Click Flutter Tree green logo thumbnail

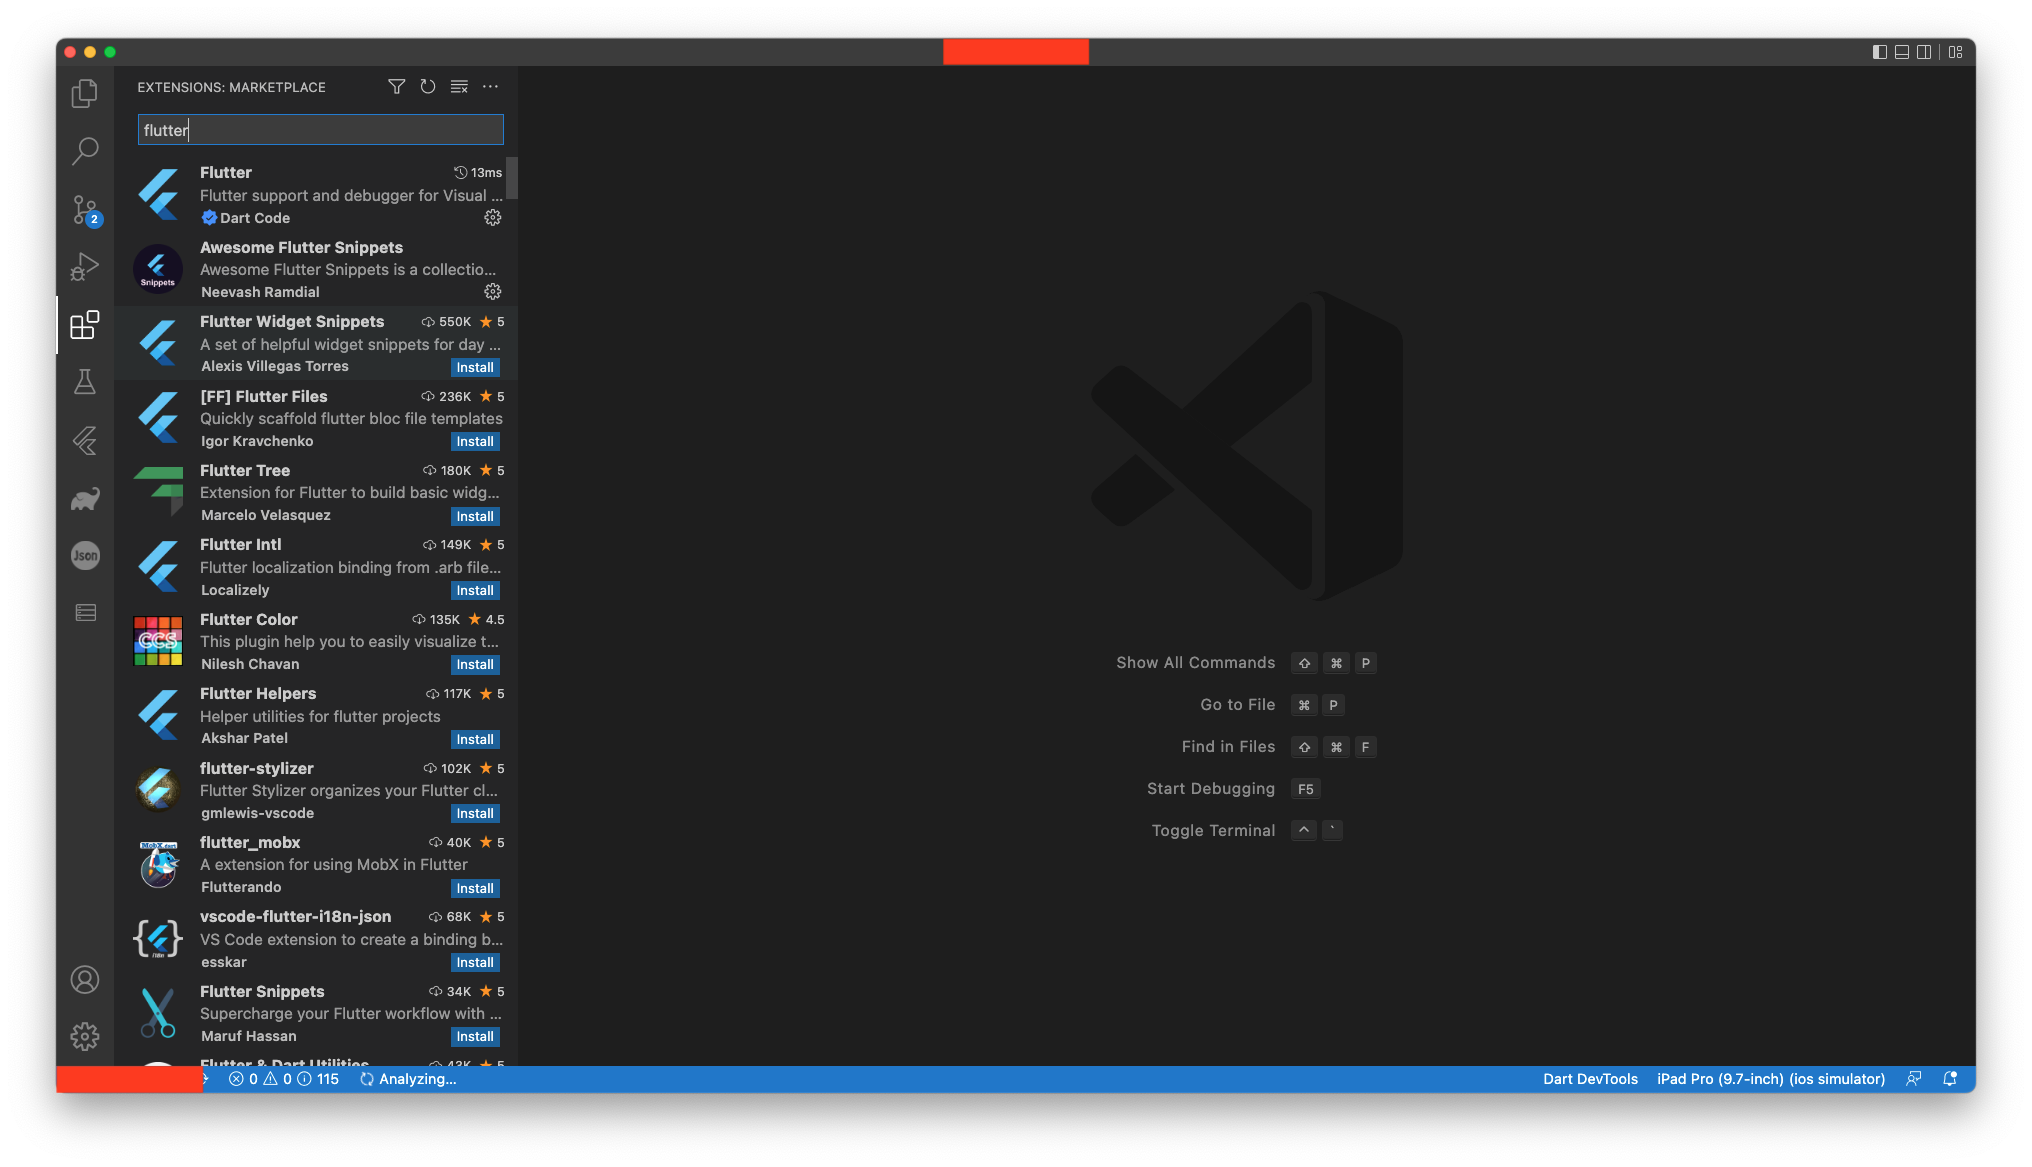tap(158, 493)
